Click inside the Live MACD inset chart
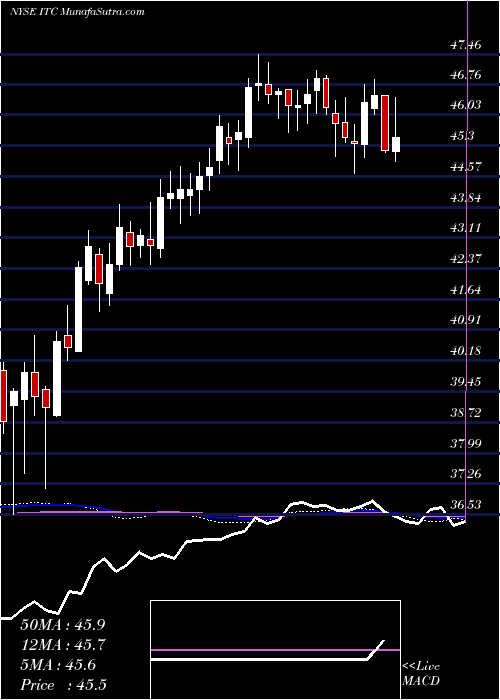Viewport: 500px width, 700px height. coord(275,650)
